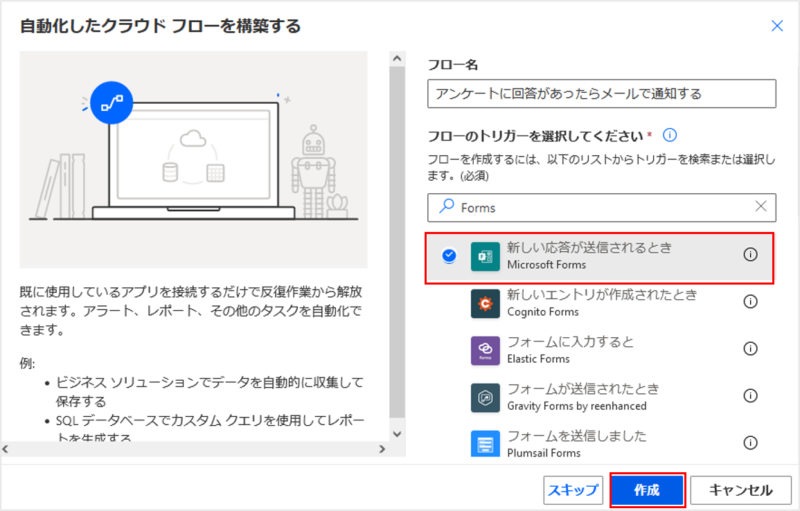Deselect the checked Microsoft Forms trigger radio
800x511 pixels.
pos(448,256)
